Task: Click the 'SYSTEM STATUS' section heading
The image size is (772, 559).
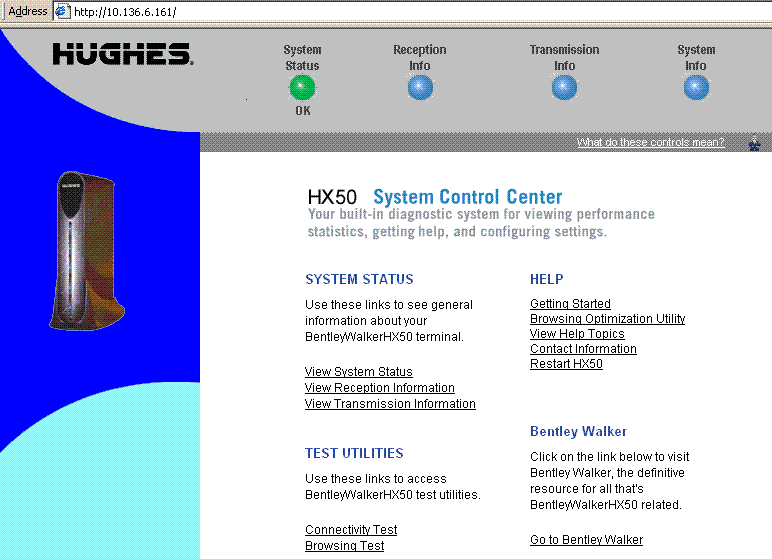Action: click(359, 279)
